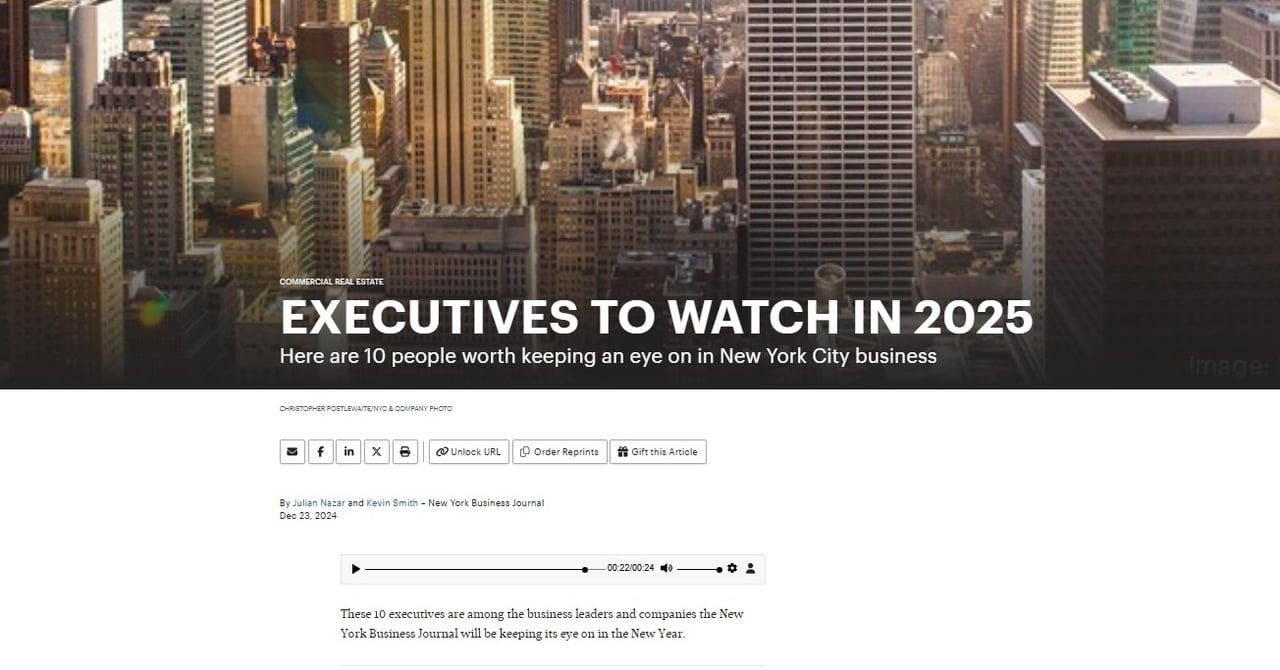This screenshot has height=670, width=1280.
Task: Adjust the audio player volume slider
Action: tap(699, 569)
